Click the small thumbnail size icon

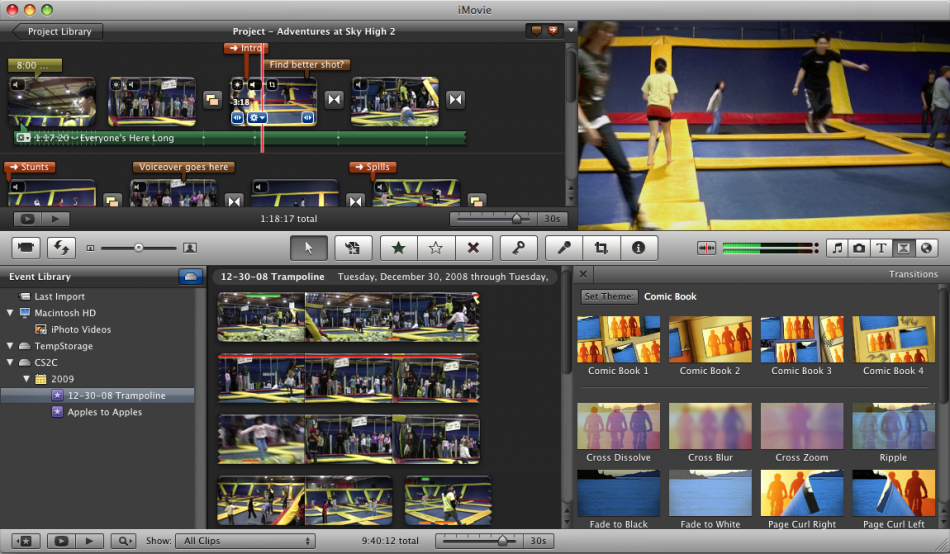(x=90, y=248)
